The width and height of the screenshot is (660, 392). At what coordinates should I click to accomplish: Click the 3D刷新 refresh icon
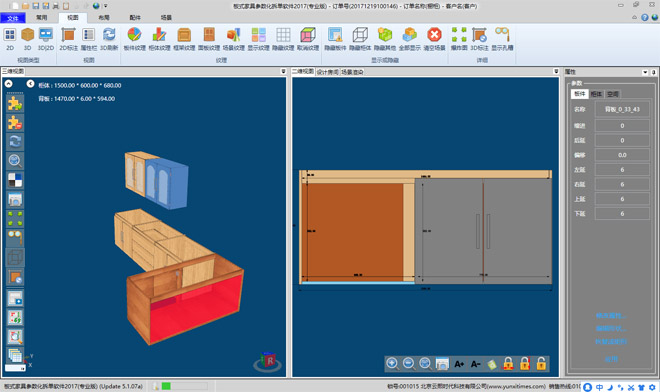(x=109, y=39)
